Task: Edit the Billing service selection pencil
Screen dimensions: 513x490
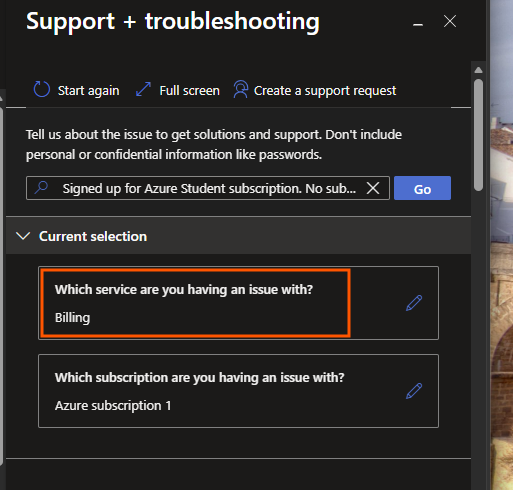Action: click(414, 303)
